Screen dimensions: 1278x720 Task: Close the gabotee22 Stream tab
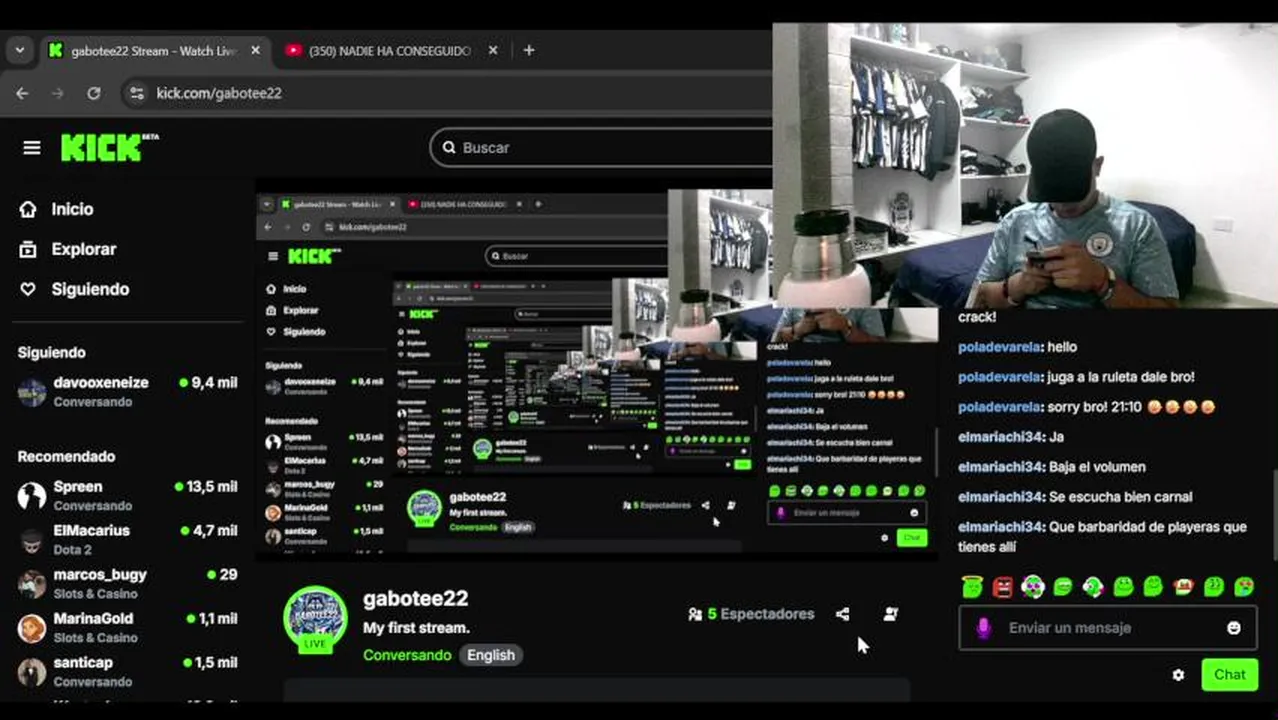pyautogui.click(x=255, y=50)
